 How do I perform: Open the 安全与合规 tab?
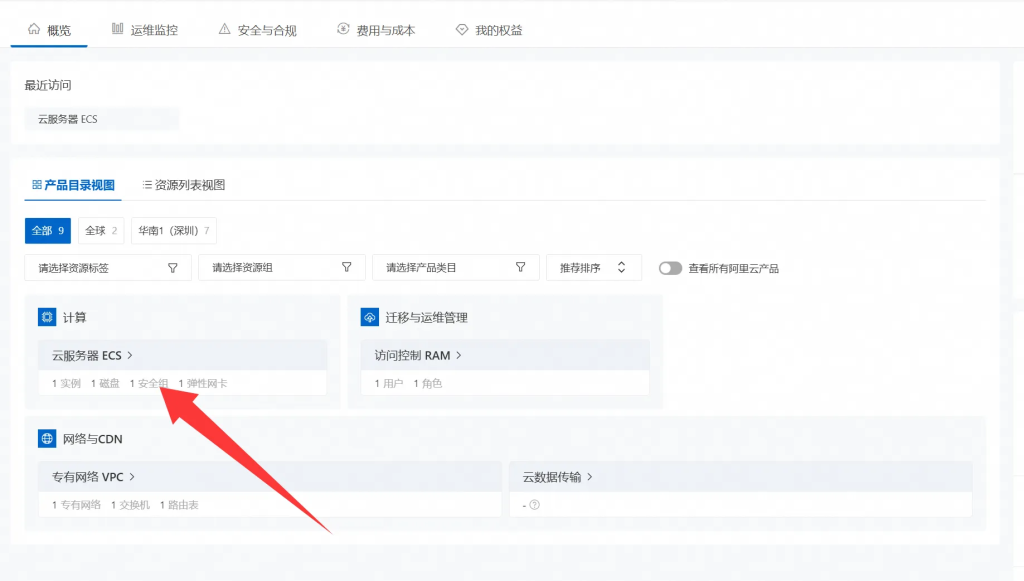[x=257, y=30]
